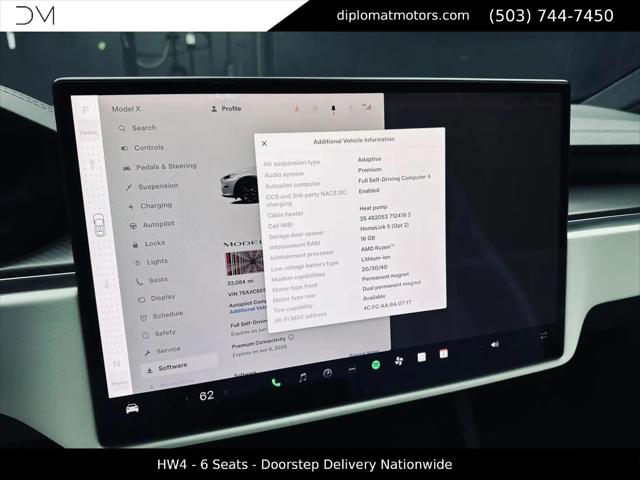Click the Premium Connectivity info icon
This screenshot has height=480, width=640.
(x=291, y=337)
